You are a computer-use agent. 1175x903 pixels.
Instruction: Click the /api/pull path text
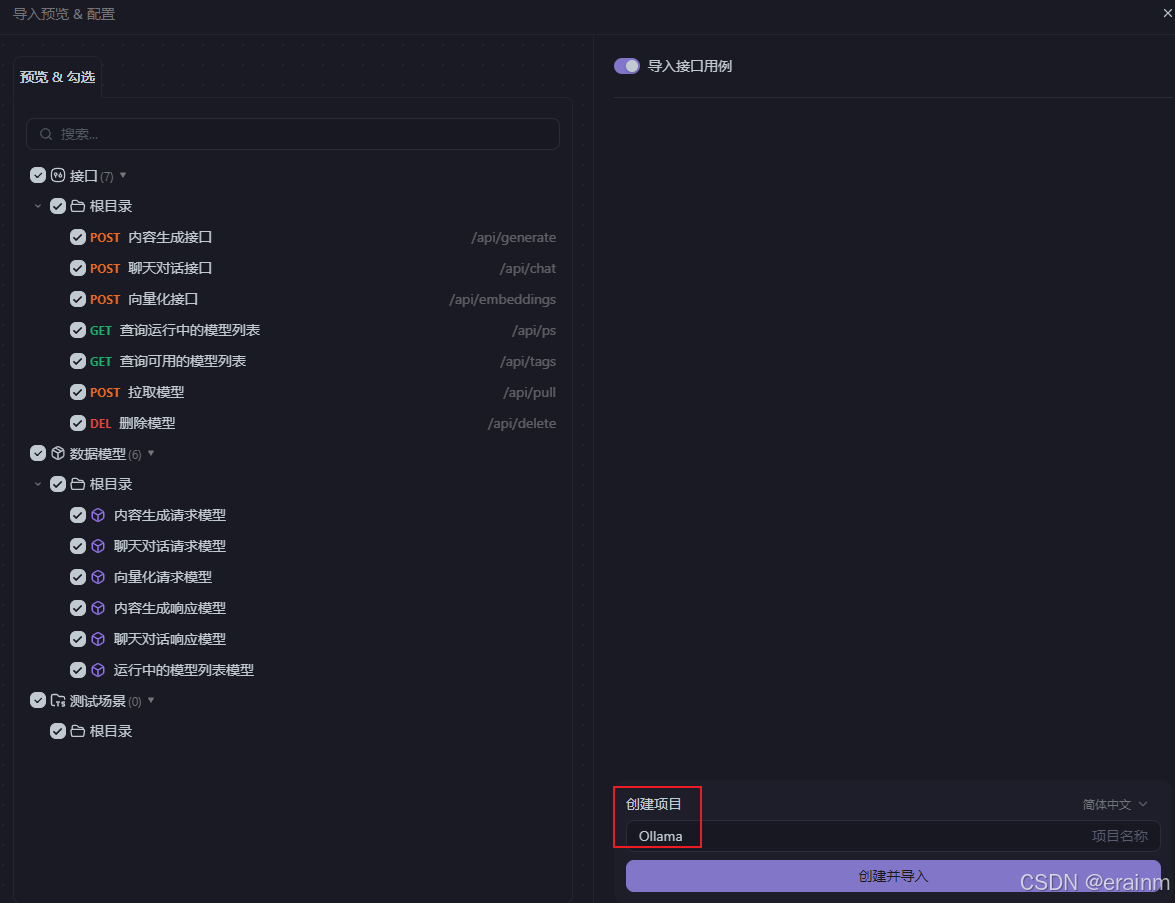click(x=529, y=392)
